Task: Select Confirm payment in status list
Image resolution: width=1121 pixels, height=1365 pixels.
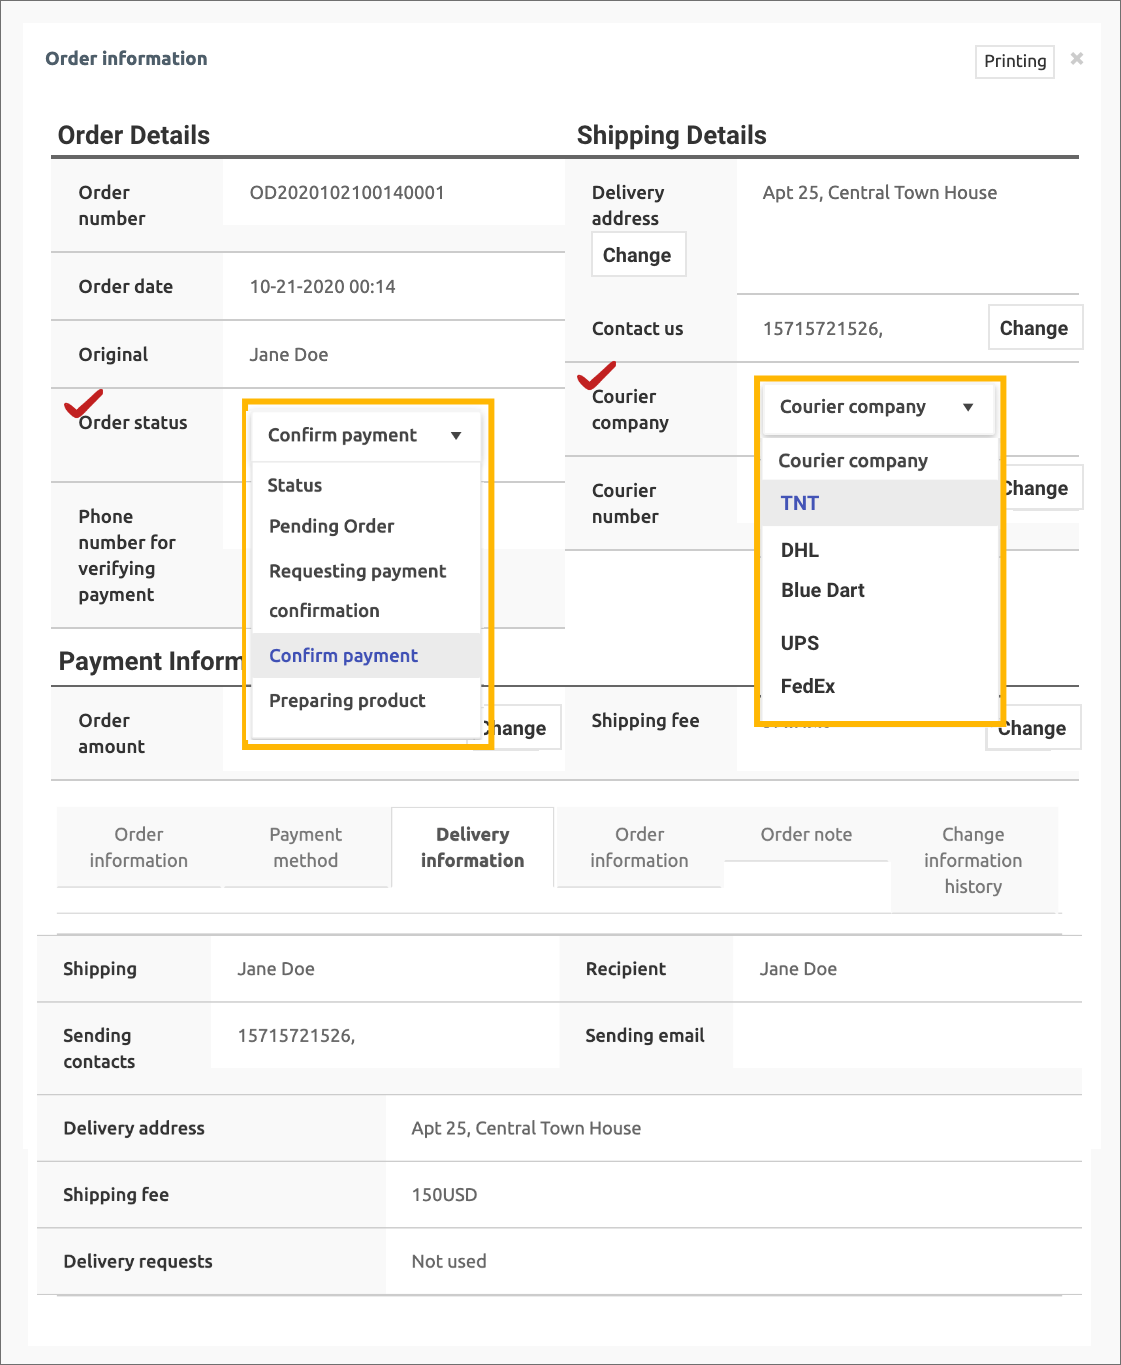Action: point(343,656)
